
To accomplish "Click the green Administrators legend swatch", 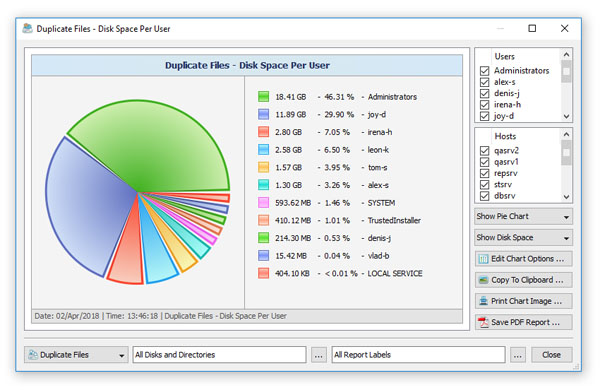I will [263, 97].
